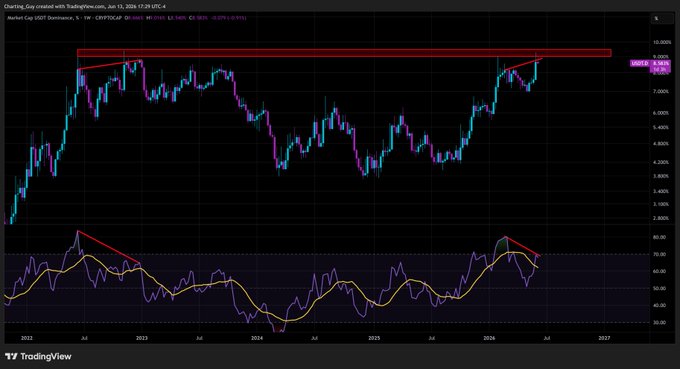Click the 80.00 RSI scale label
Screen dimensions: 680x369
[659, 237]
